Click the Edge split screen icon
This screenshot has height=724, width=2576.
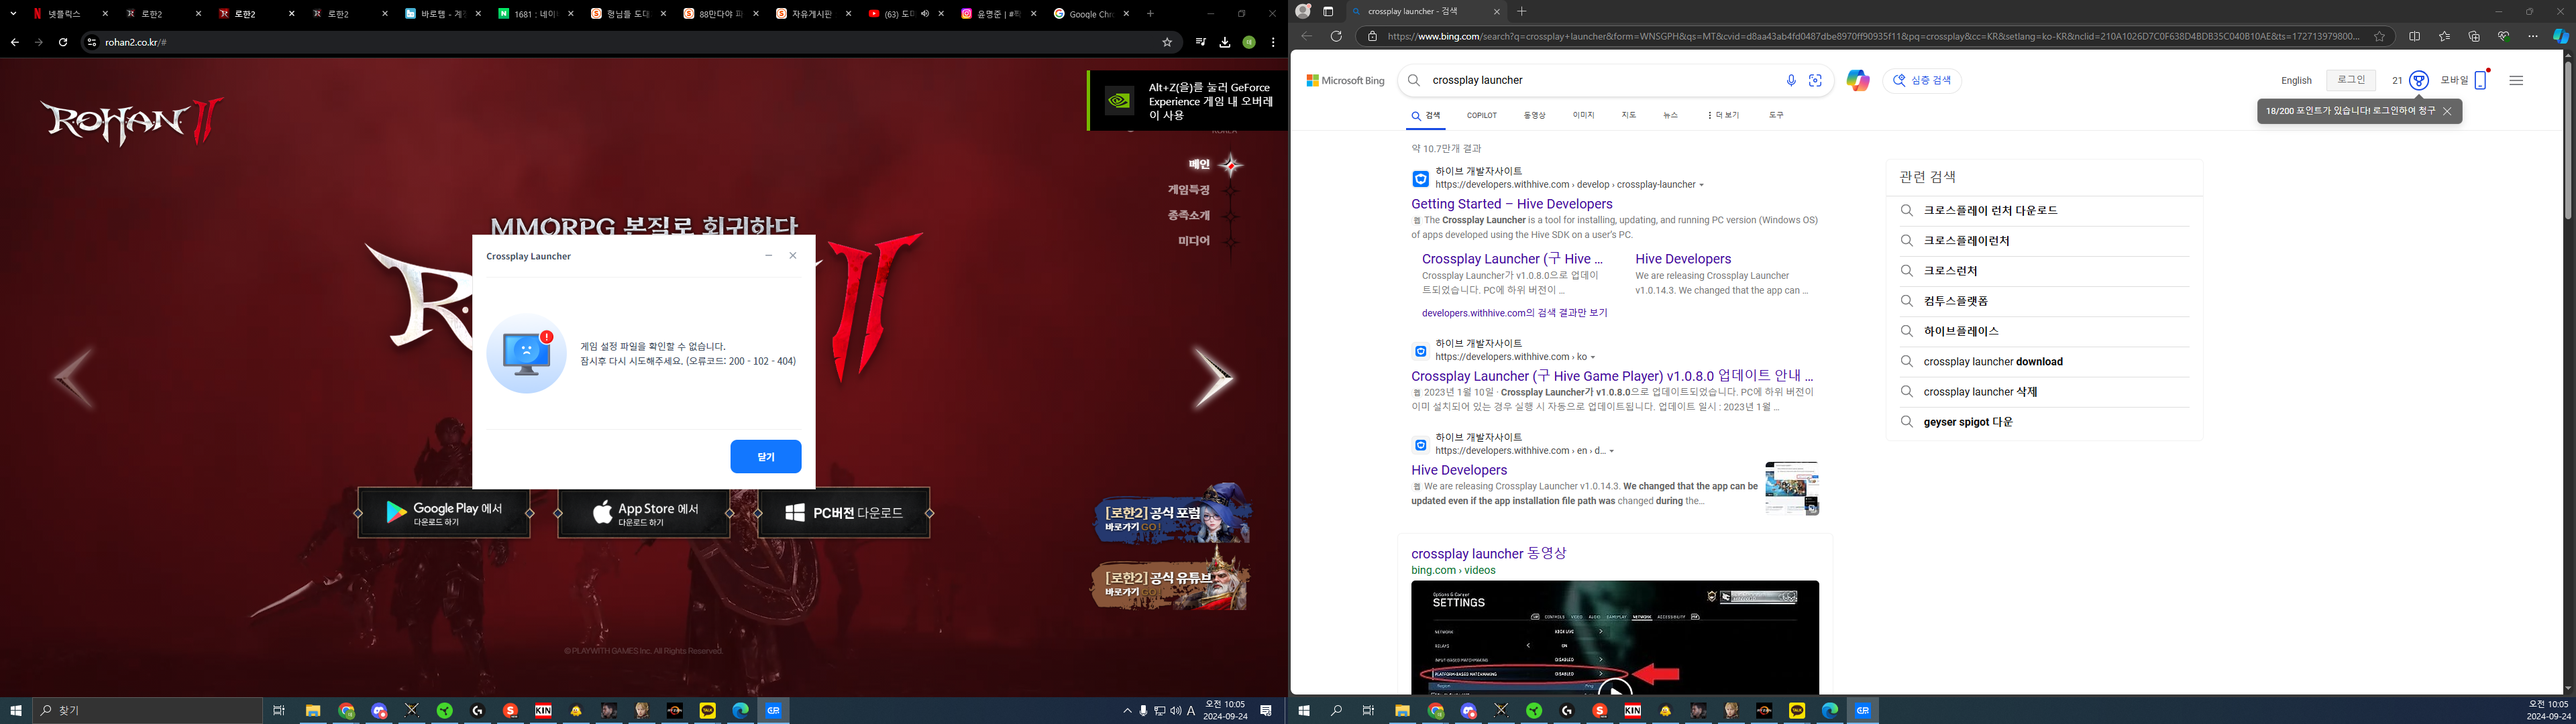click(x=2414, y=36)
